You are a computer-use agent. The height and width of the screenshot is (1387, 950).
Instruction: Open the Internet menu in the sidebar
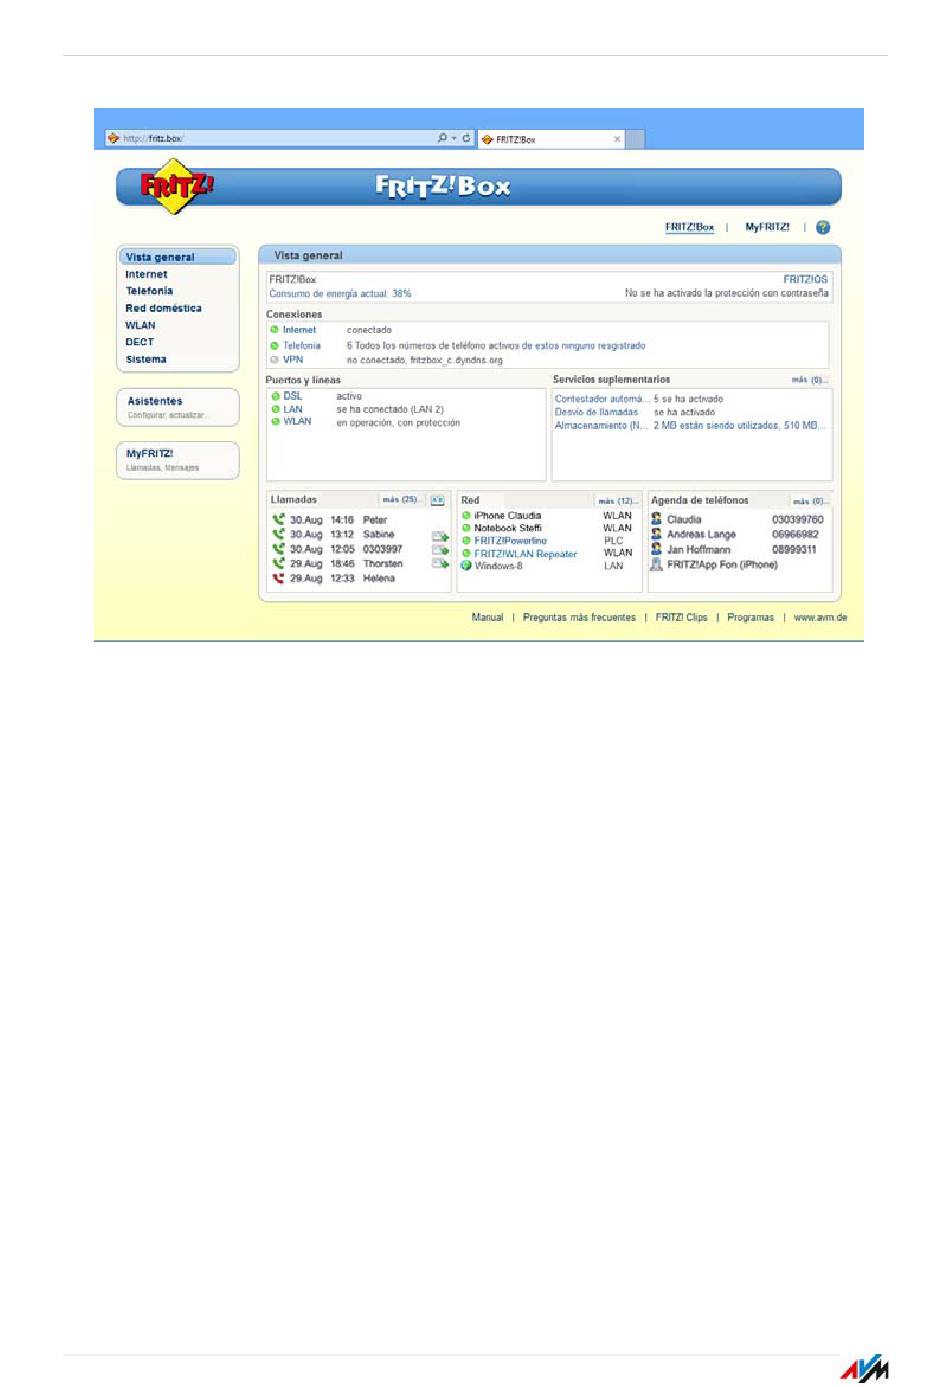click(x=146, y=274)
